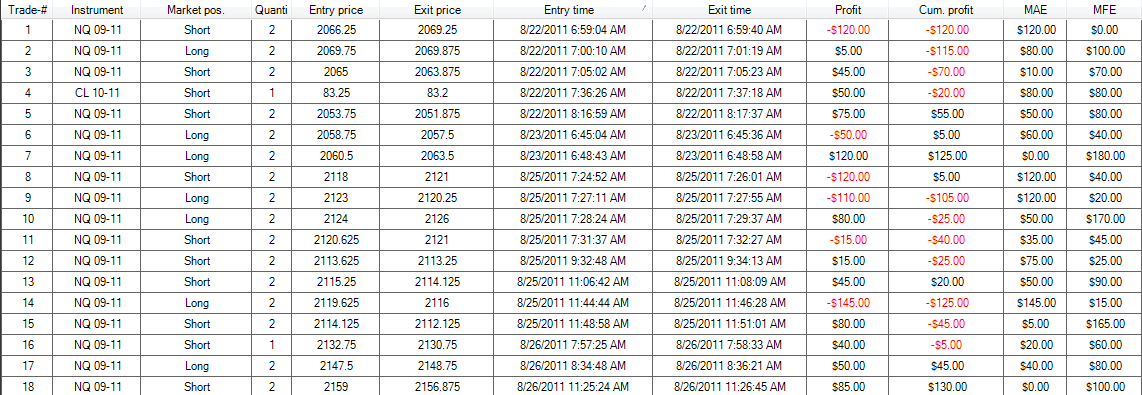Image resolution: width=1142 pixels, height=395 pixels.
Task: Click the sort arrow in Entry time header
Action: point(644,7)
